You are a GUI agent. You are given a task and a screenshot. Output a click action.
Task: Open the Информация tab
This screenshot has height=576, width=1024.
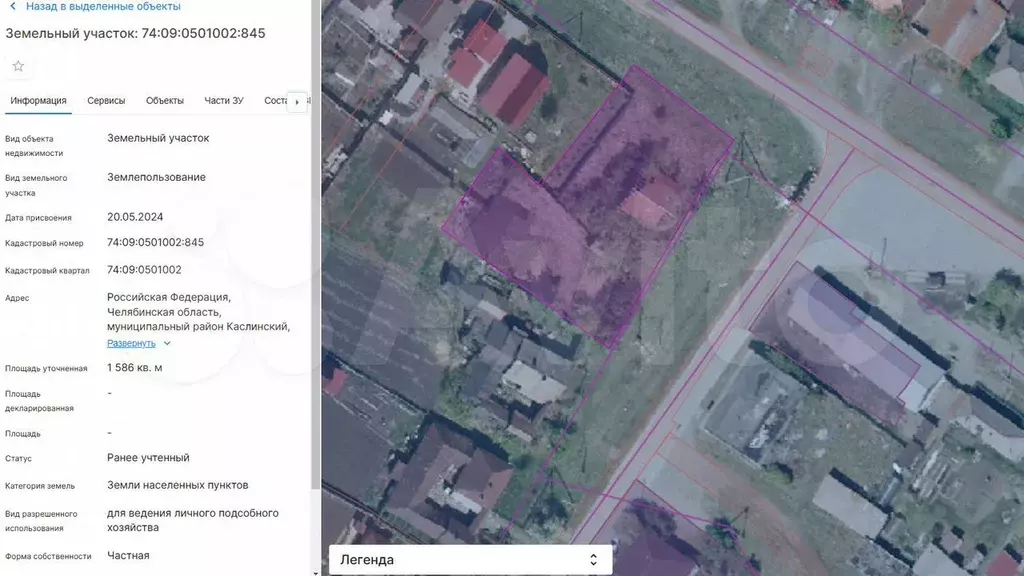pyautogui.click(x=38, y=101)
